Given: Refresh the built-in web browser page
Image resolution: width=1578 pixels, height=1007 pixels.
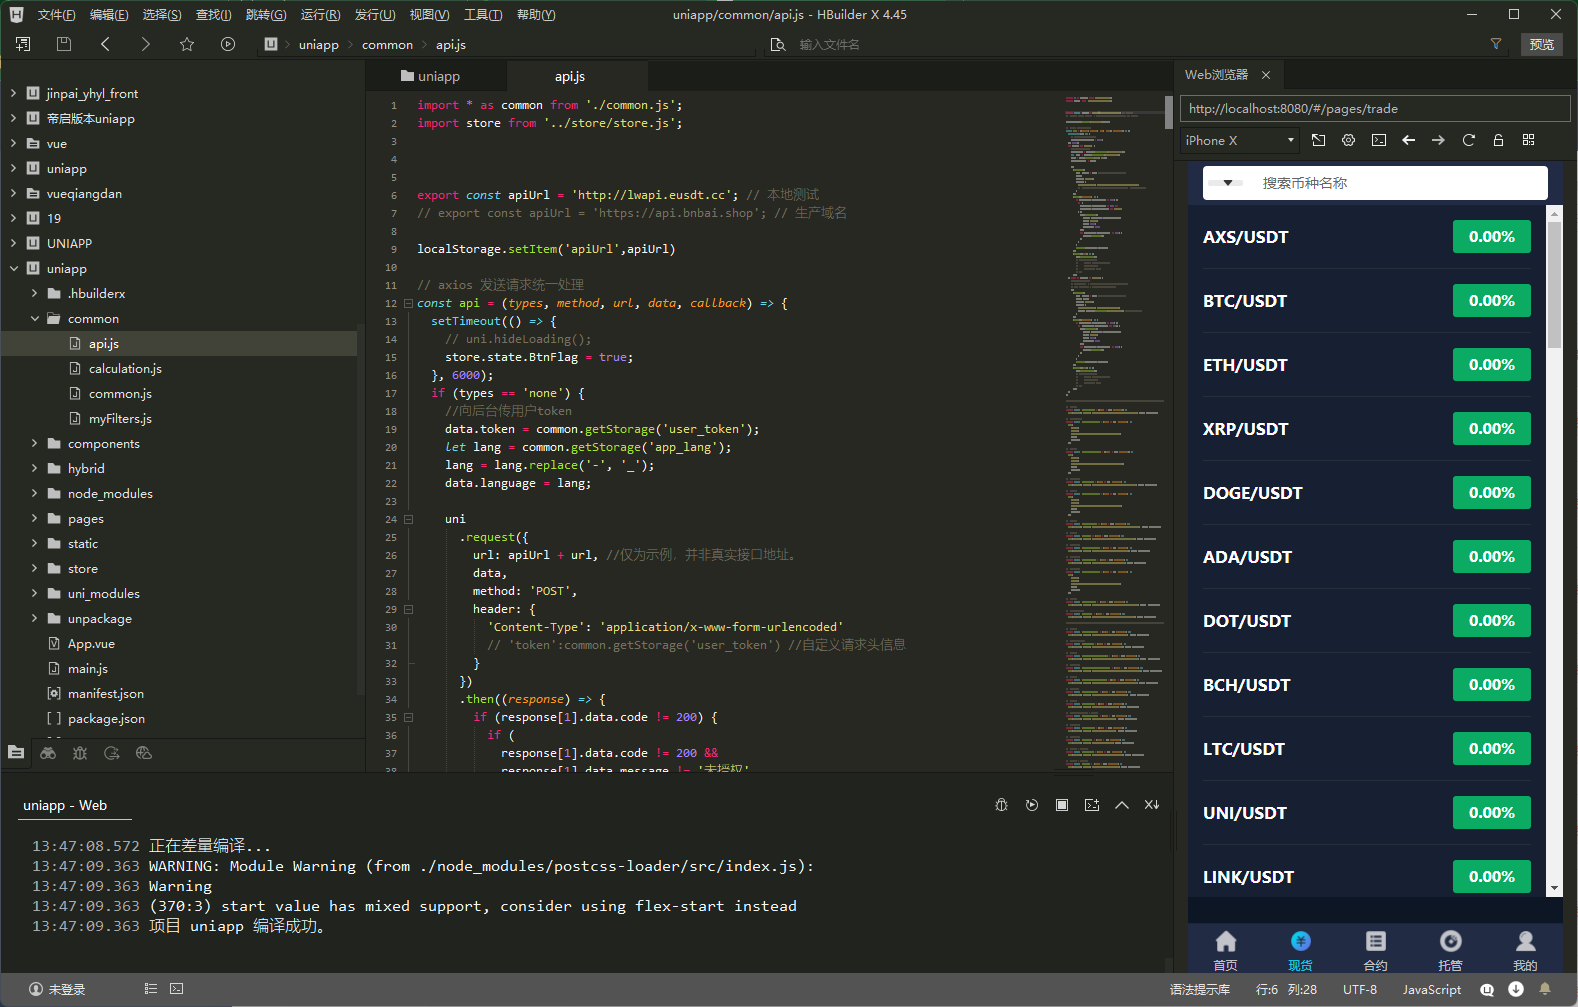Looking at the screenshot, I should [1468, 140].
